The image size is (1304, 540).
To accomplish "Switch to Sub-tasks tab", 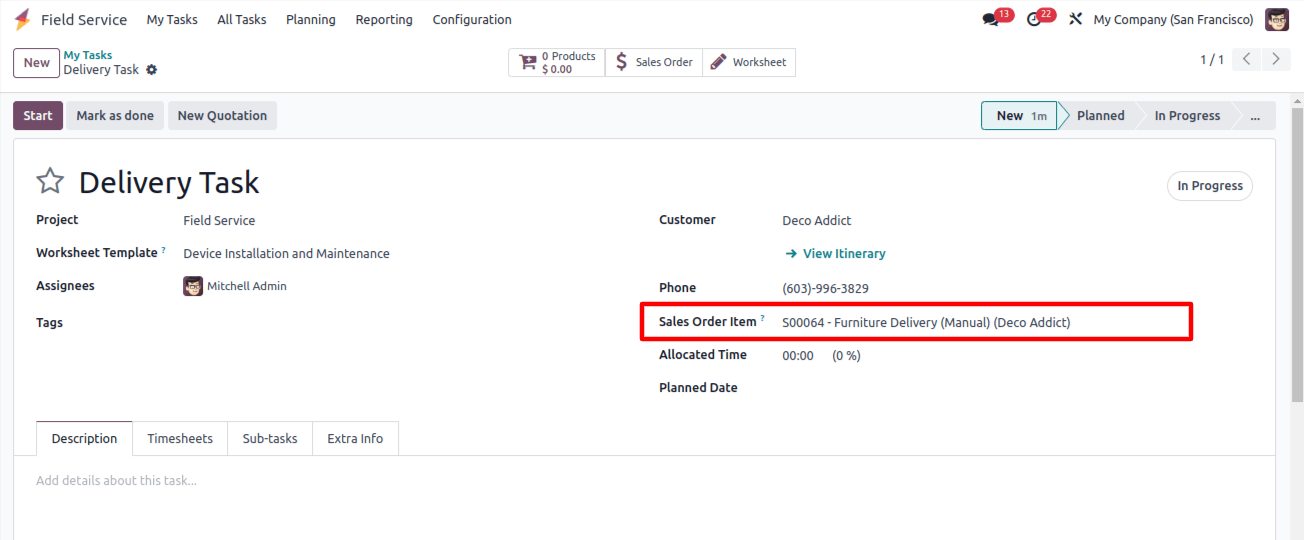I will click(x=270, y=439).
